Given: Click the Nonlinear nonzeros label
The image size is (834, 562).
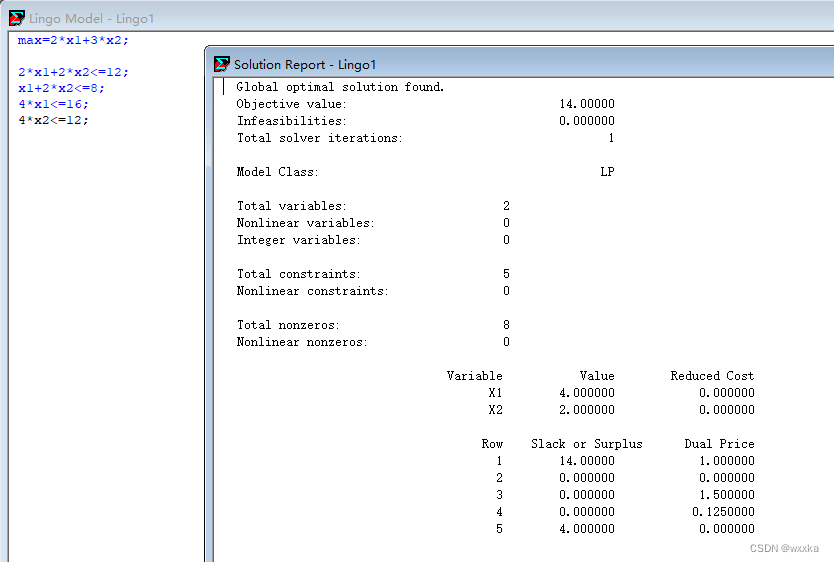Looking at the screenshot, I should [302, 342].
